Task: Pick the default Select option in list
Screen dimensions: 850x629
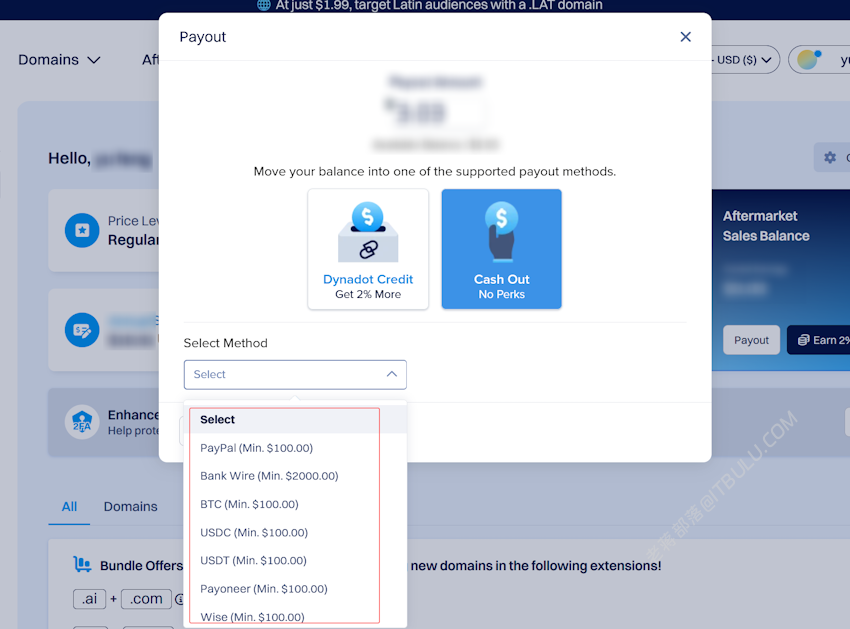Action: pyautogui.click(x=295, y=420)
